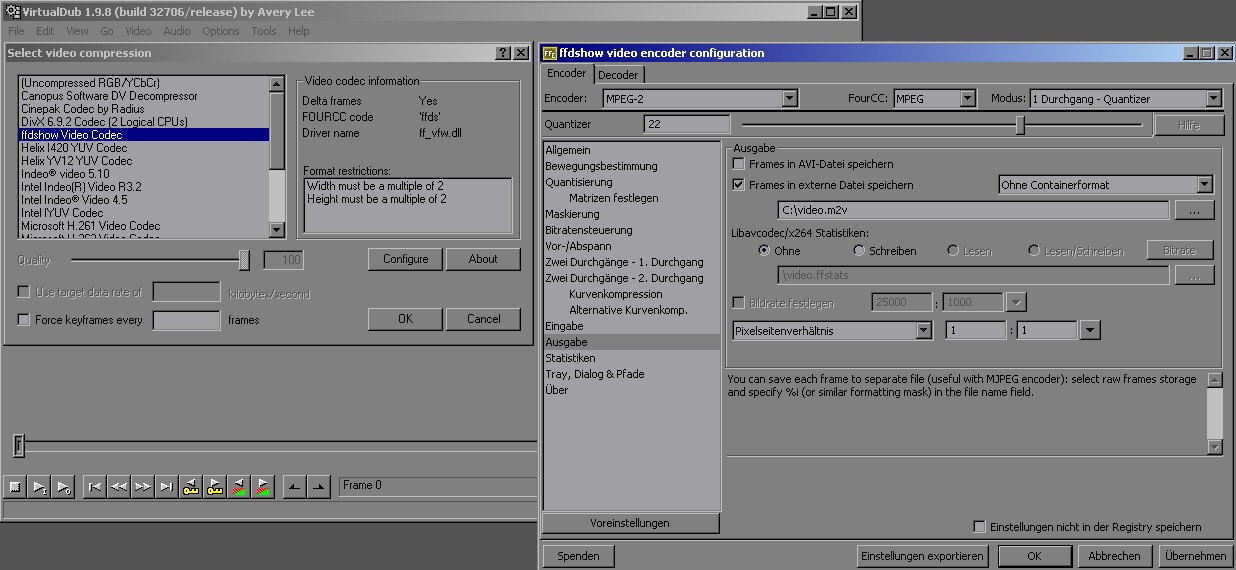This screenshot has height=570, width=1236.
Task: Select the Lesen statistics radio button
Action: point(953,251)
